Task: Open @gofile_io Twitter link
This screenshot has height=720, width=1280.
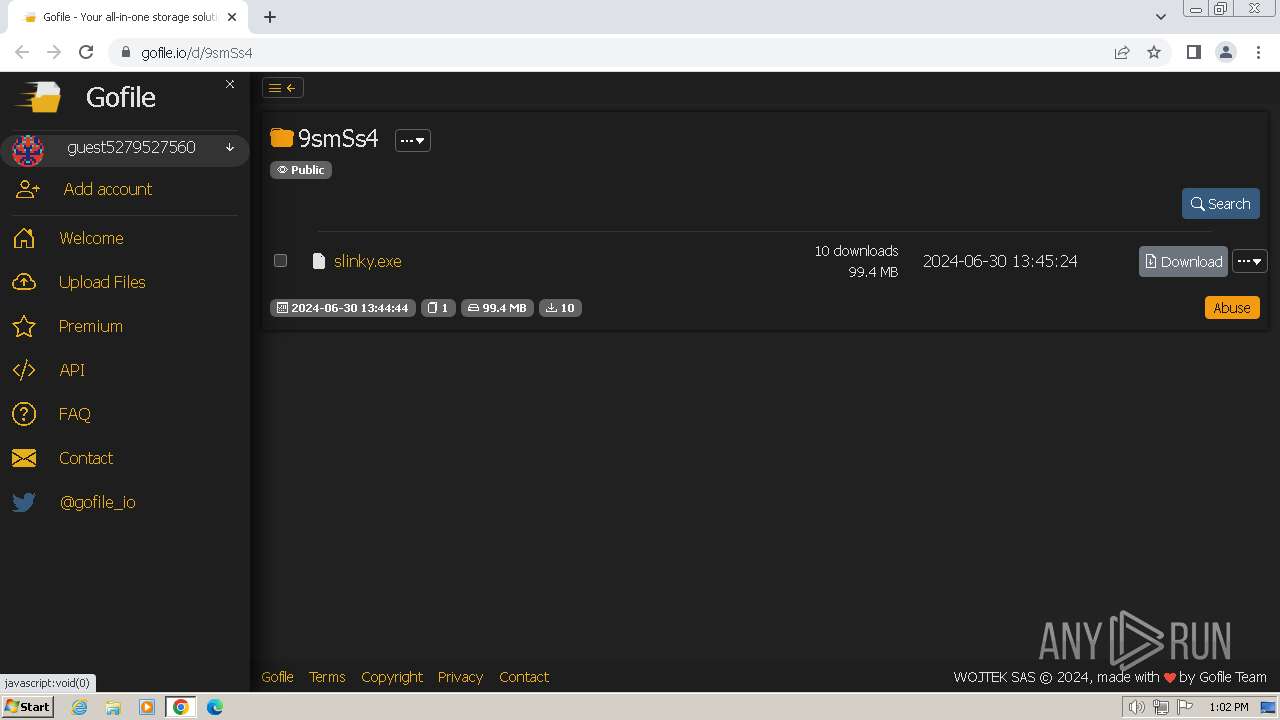Action: pyautogui.click(x=98, y=502)
